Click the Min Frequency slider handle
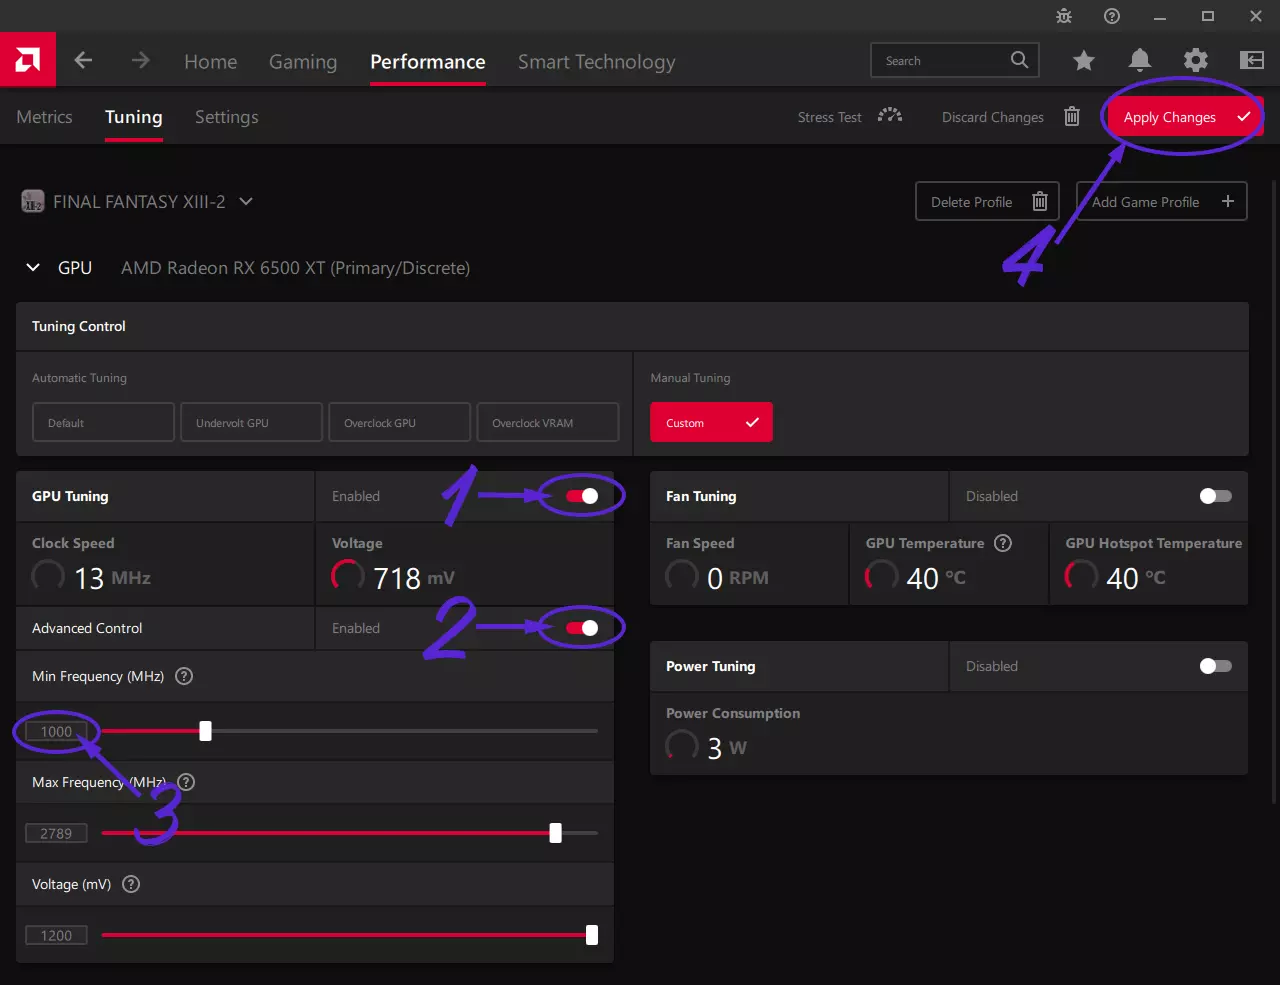Viewport: 1280px width, 985px height. (205, 731)
